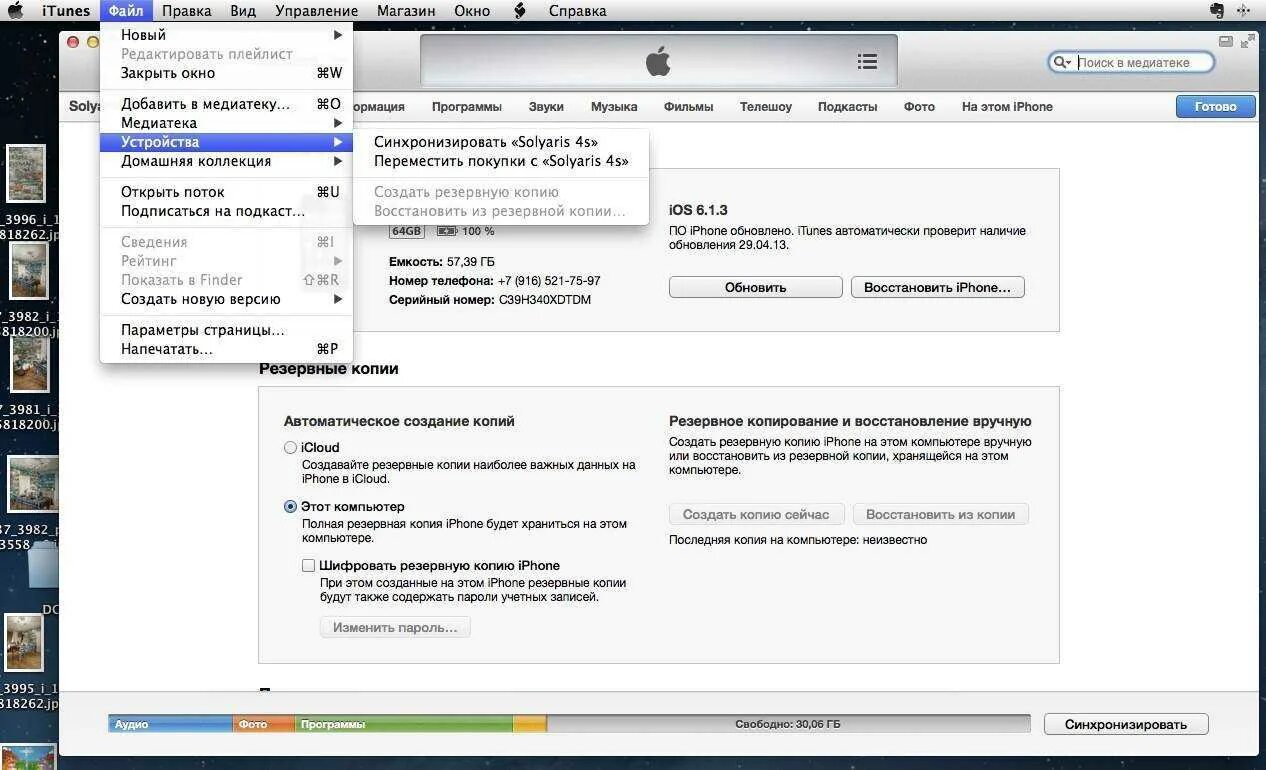Expand the Создать новую версию submenu

tap(226, 299)
